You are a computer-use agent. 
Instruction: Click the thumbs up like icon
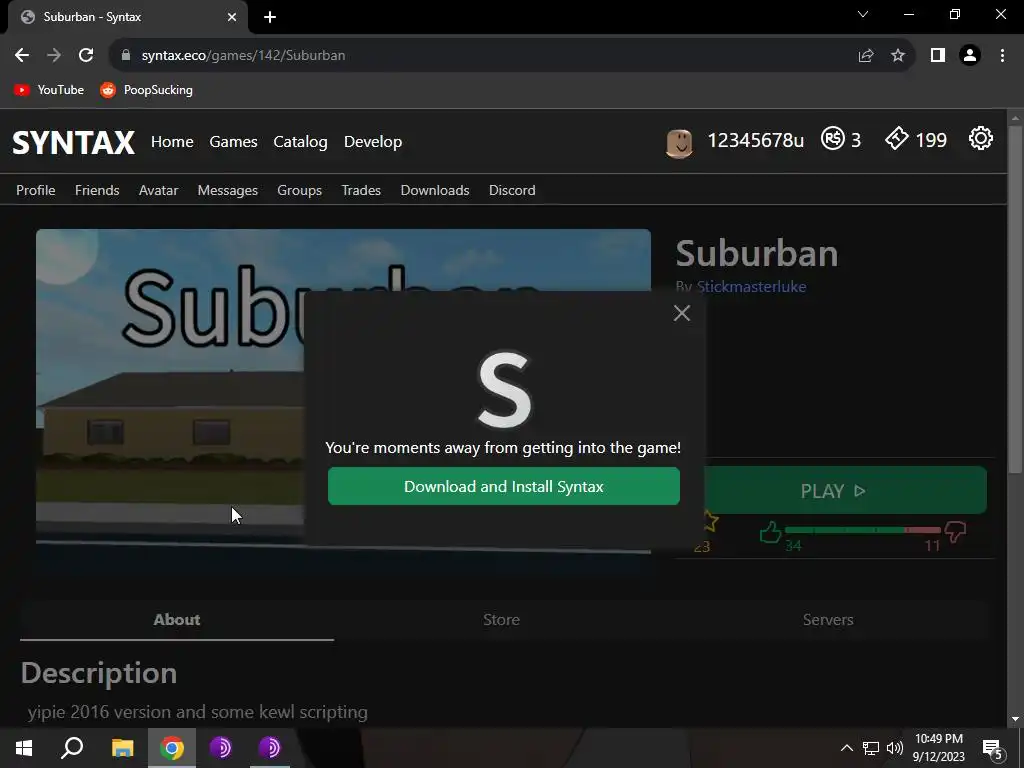[771, 532]
